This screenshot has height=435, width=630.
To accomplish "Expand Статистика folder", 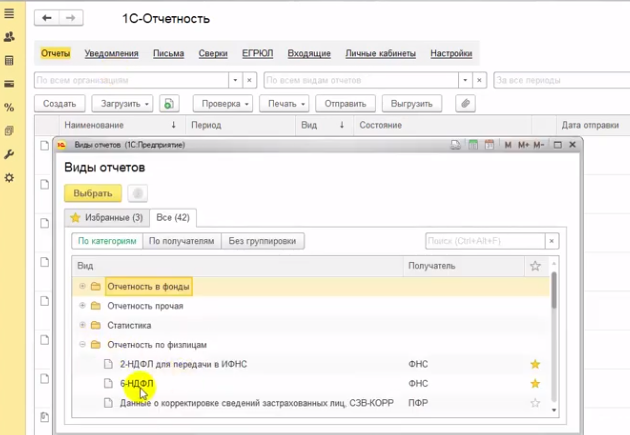I will point(82,325).
